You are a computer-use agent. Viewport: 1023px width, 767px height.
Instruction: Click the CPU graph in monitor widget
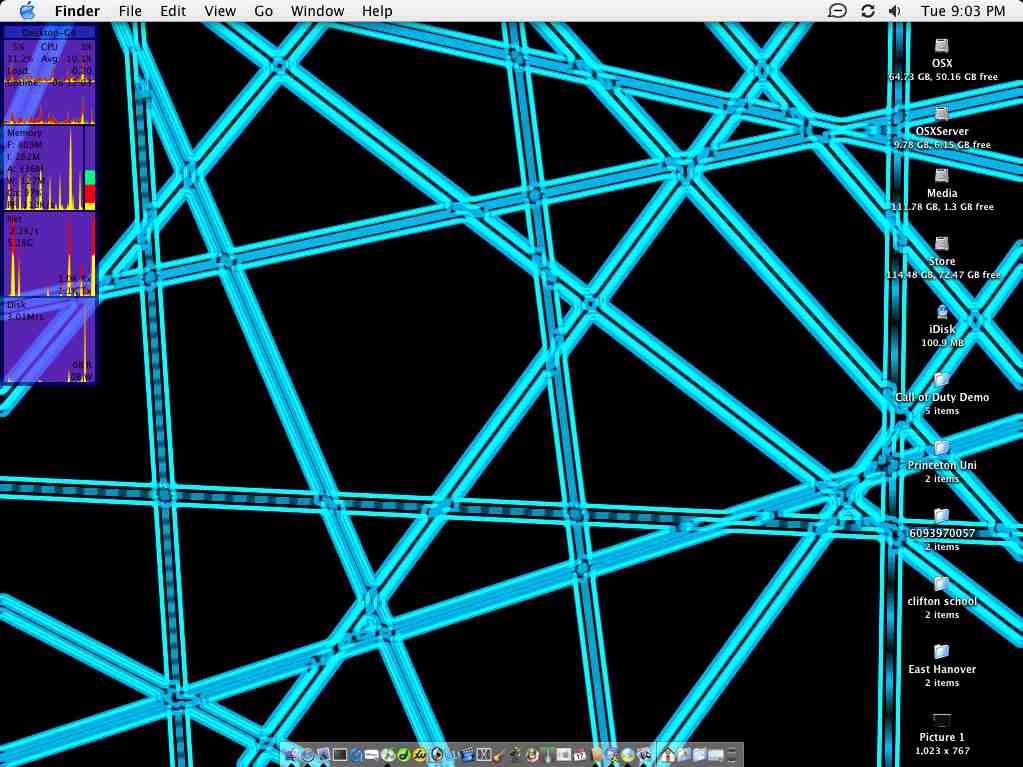pos(50,83)
